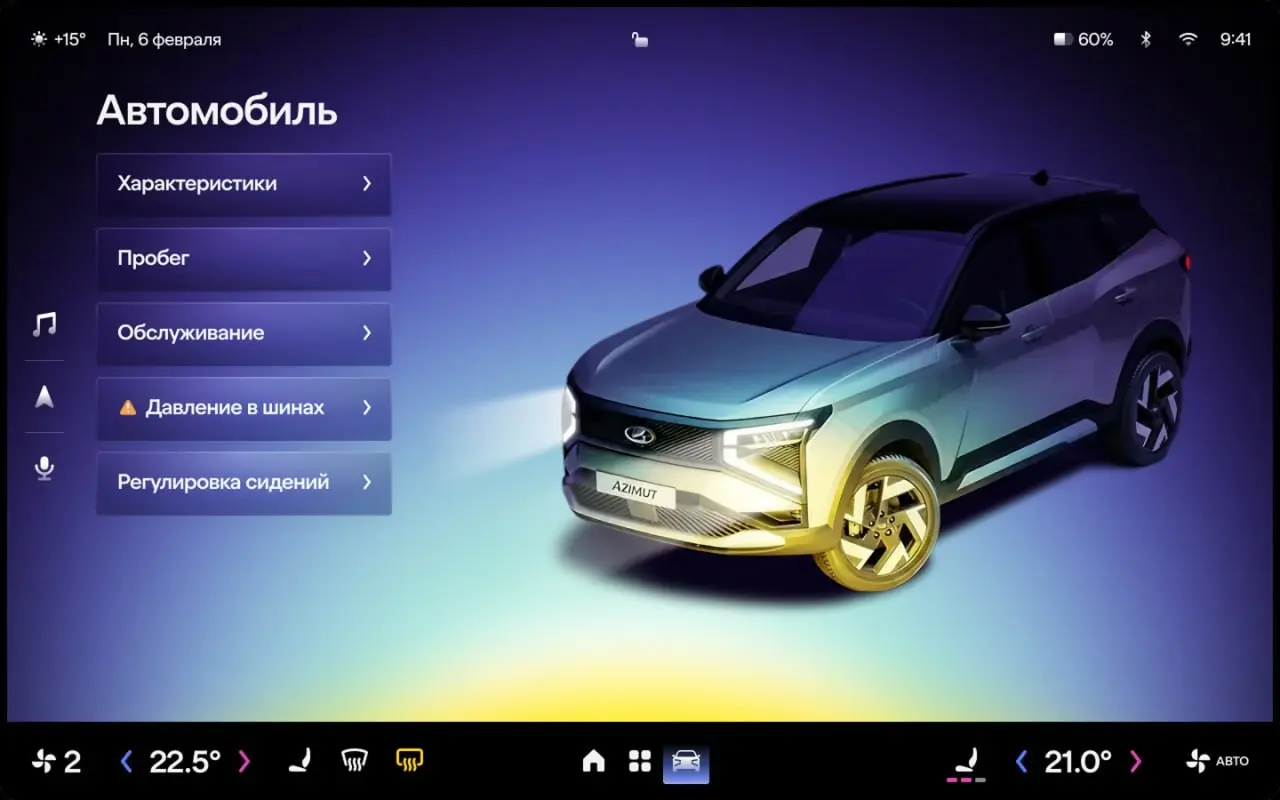The image size is (1280, 800).
Task: Toggle driver seat heating
Action: coord(299,762)
